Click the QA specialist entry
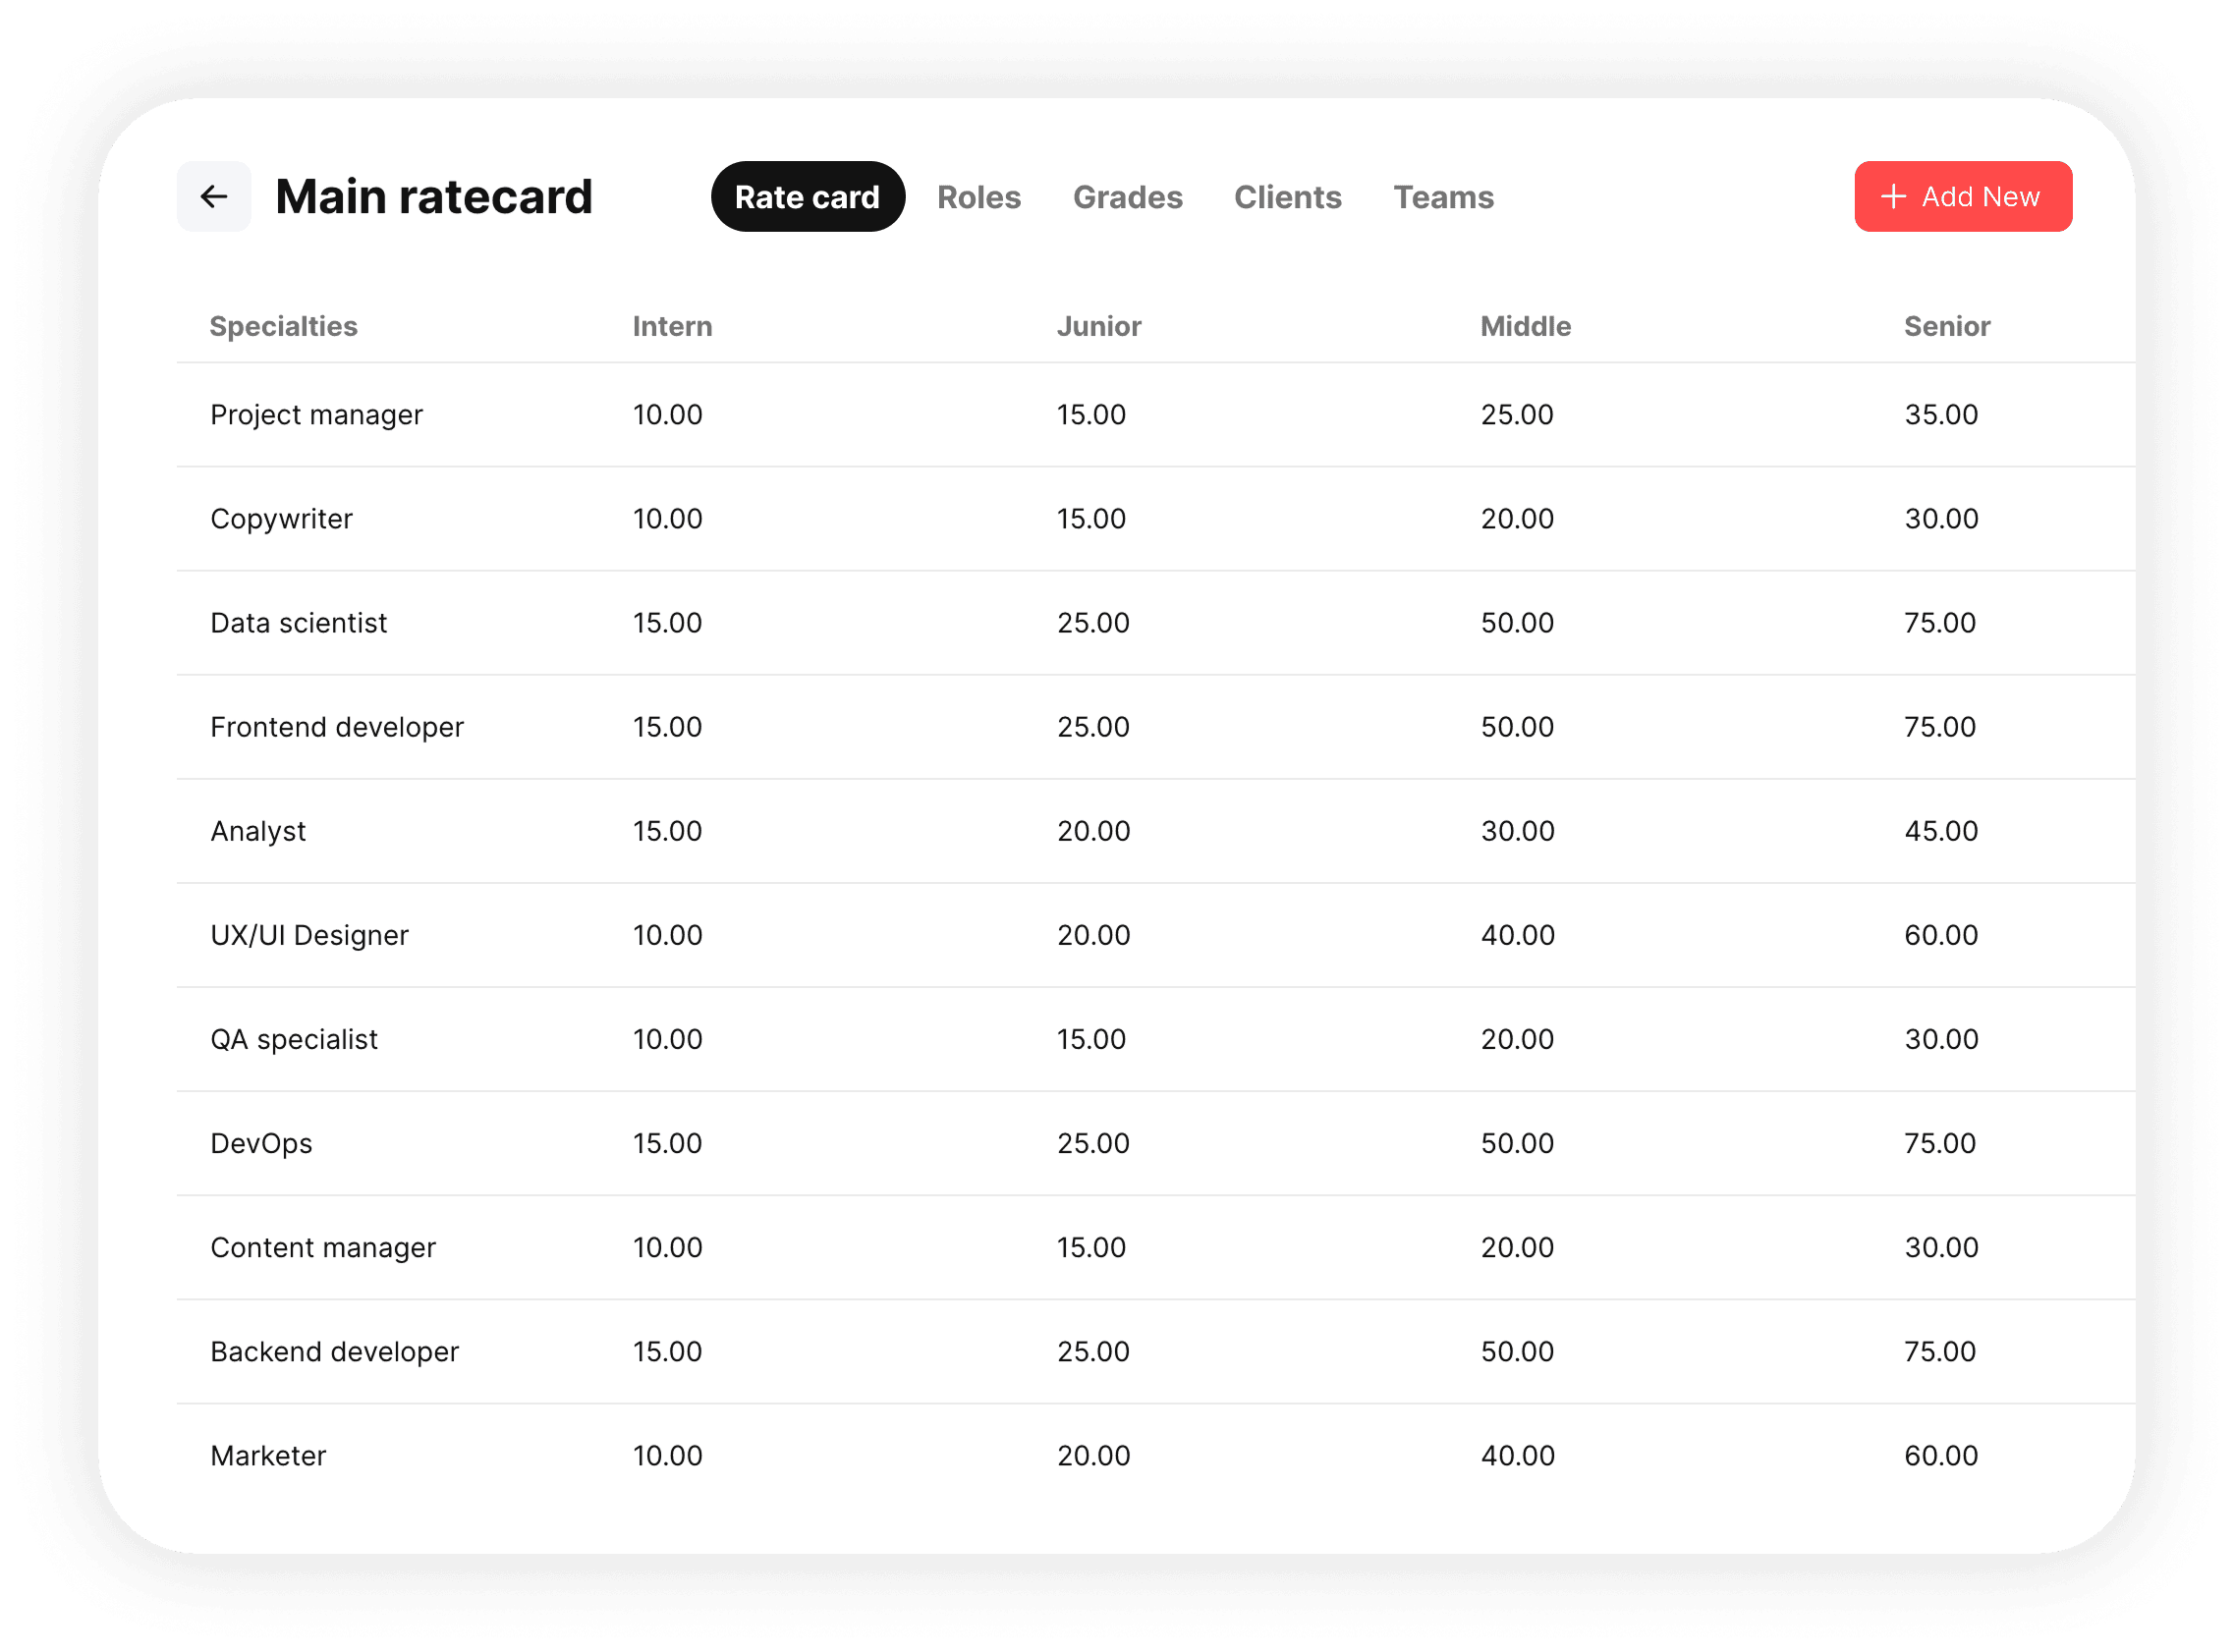 coord(294,1039)
